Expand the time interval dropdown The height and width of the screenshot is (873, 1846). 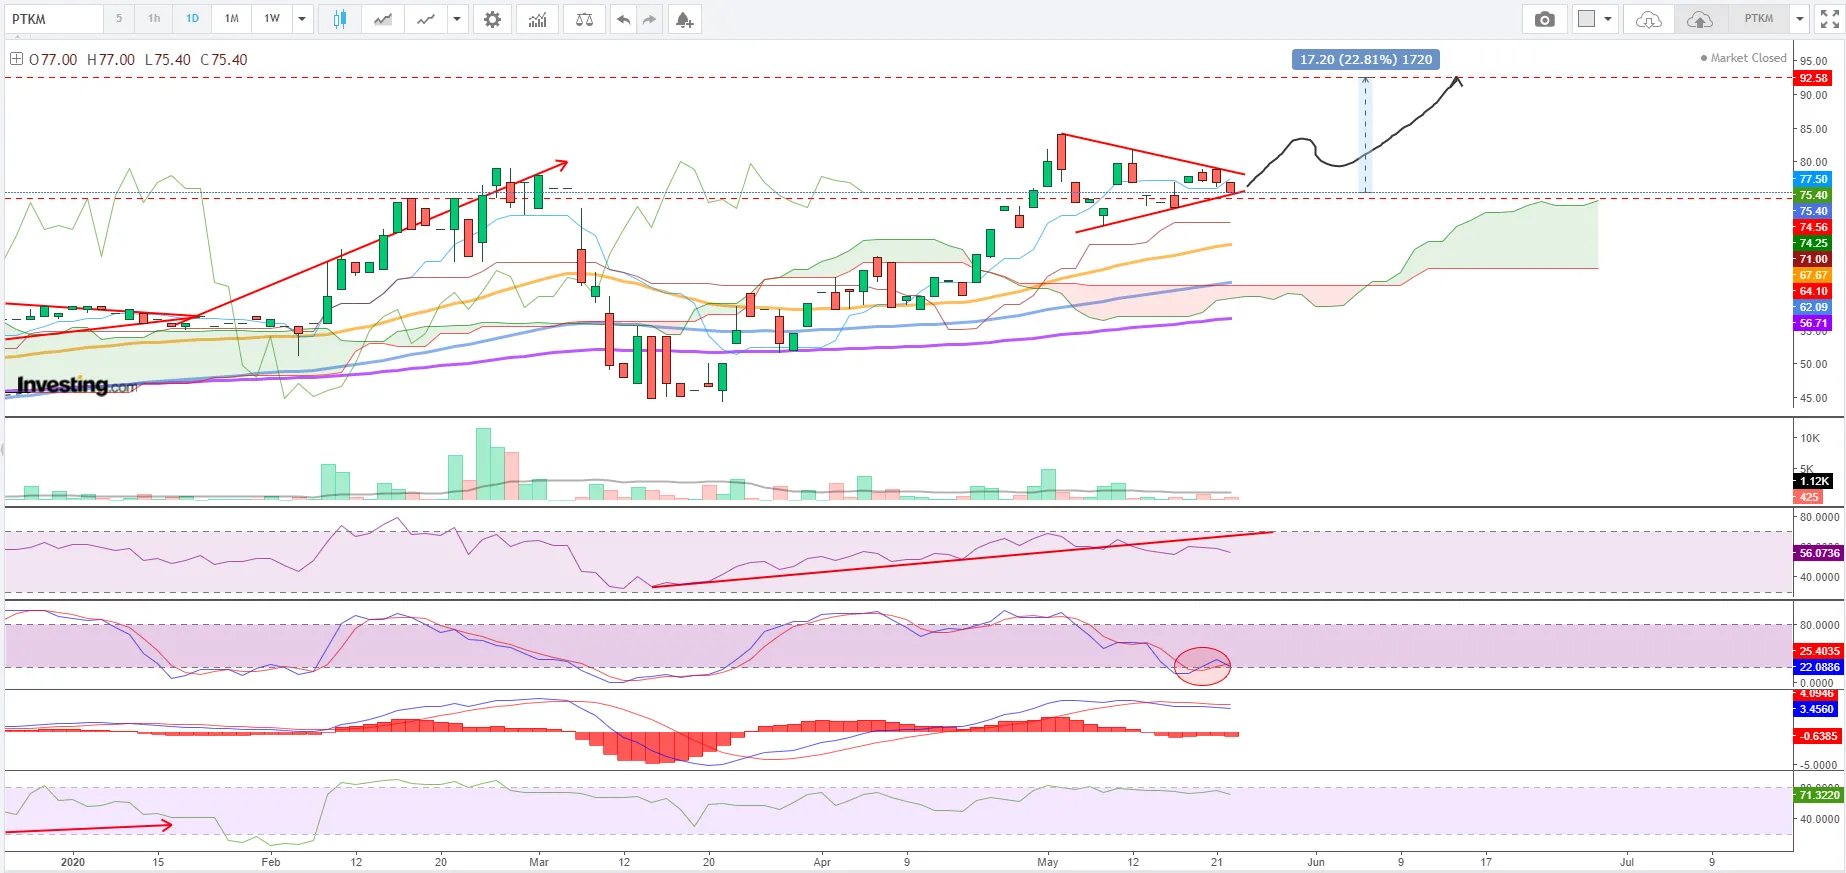(302, 19)
